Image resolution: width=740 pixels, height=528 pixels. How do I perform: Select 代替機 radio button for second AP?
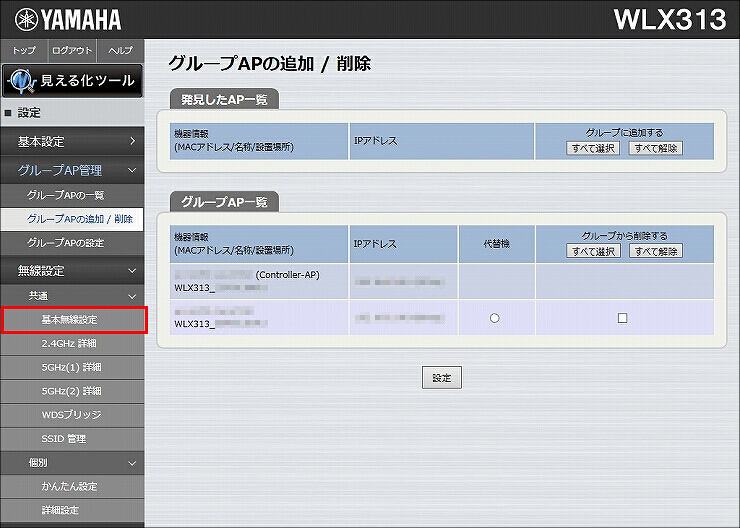point(494,318)
